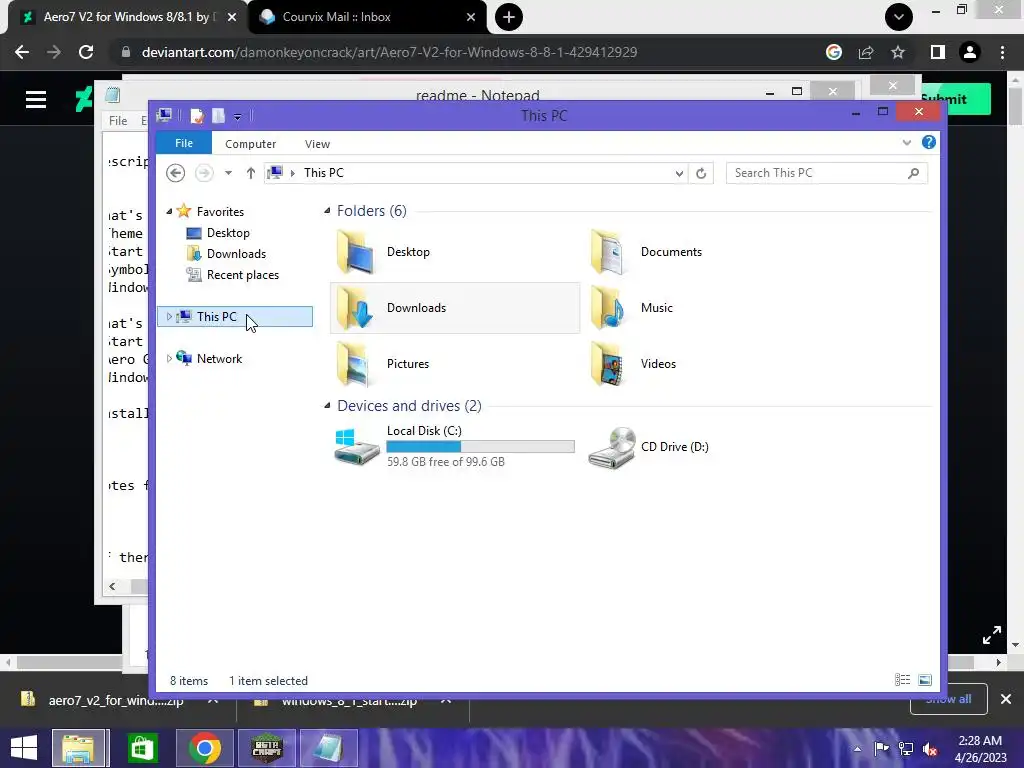Click the Chrome share page icon
This screenshot has width=1024, height=768.
click(x=866, y=52)
